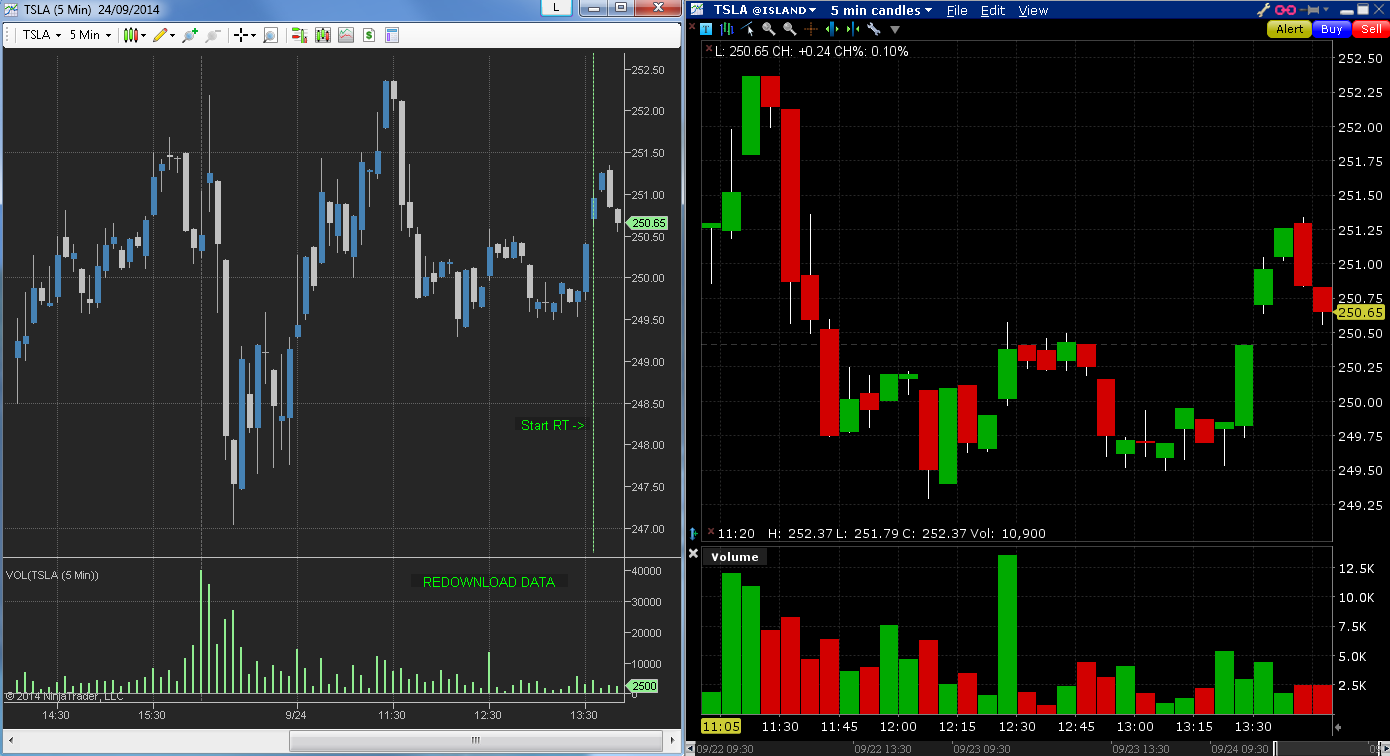Click the bar chart type icon in TWS toolbar
Image resolution: width=1390 pixels, height=756 pixels.
tap(727, 29)
